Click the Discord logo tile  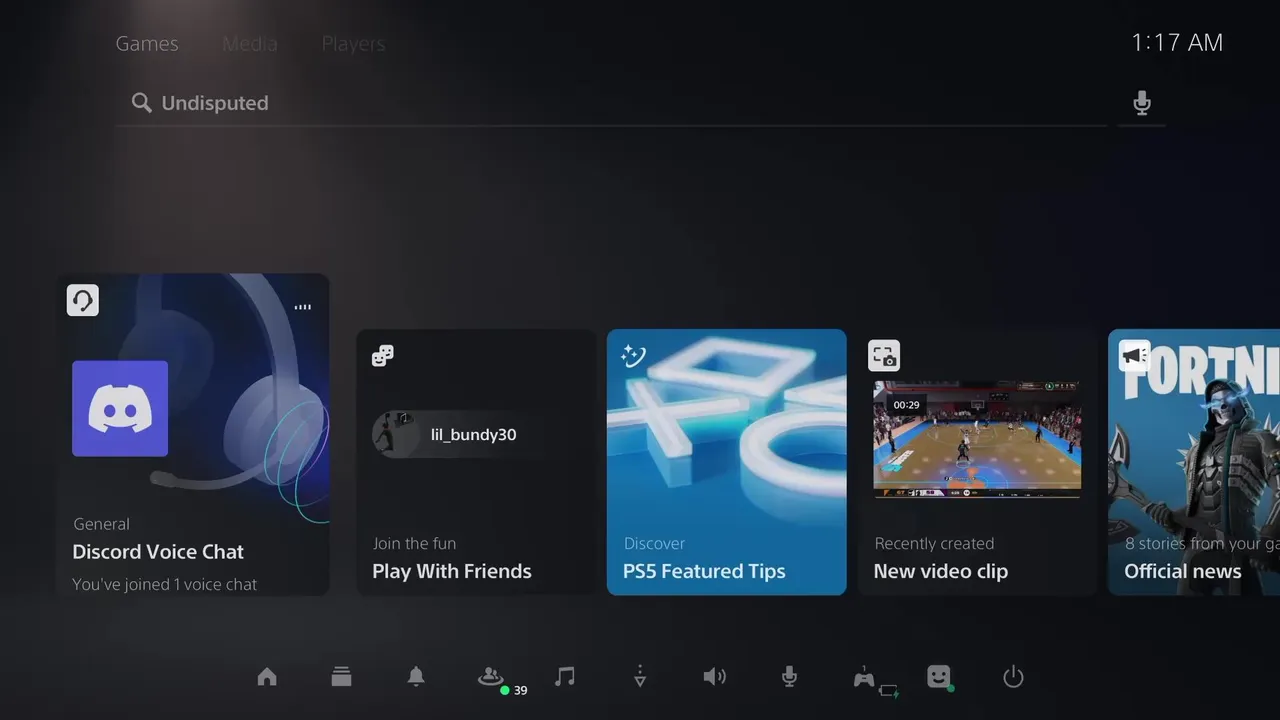coord(120,408)
